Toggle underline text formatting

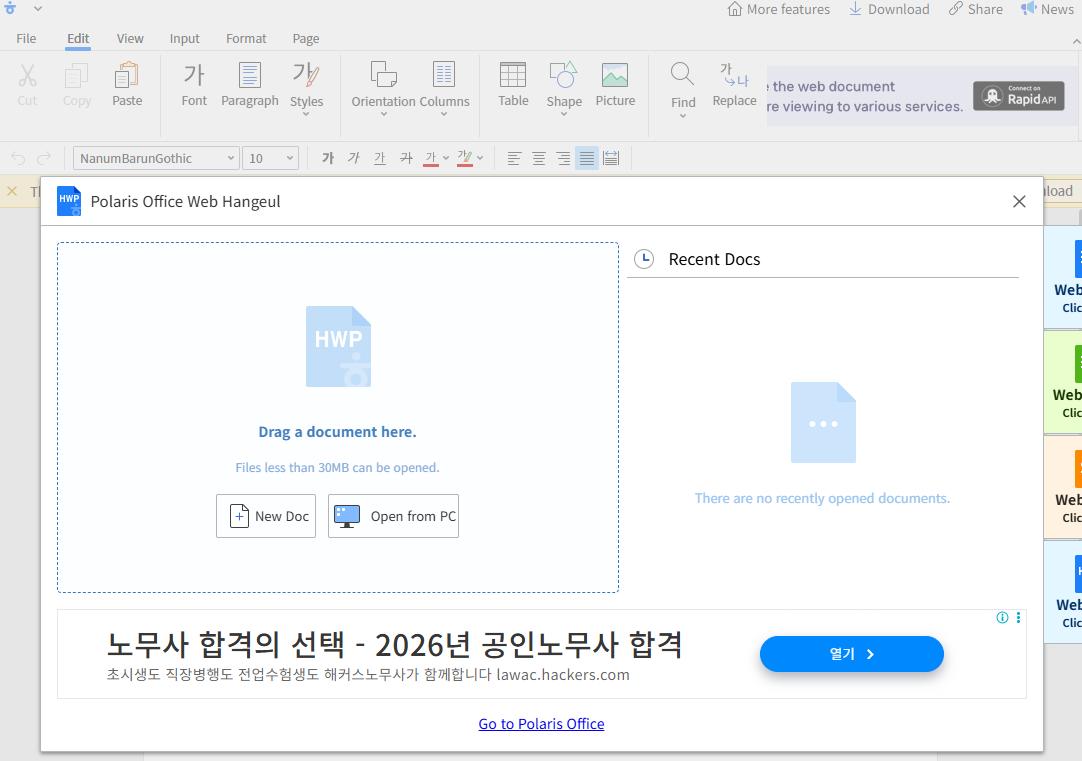(379, 158)
